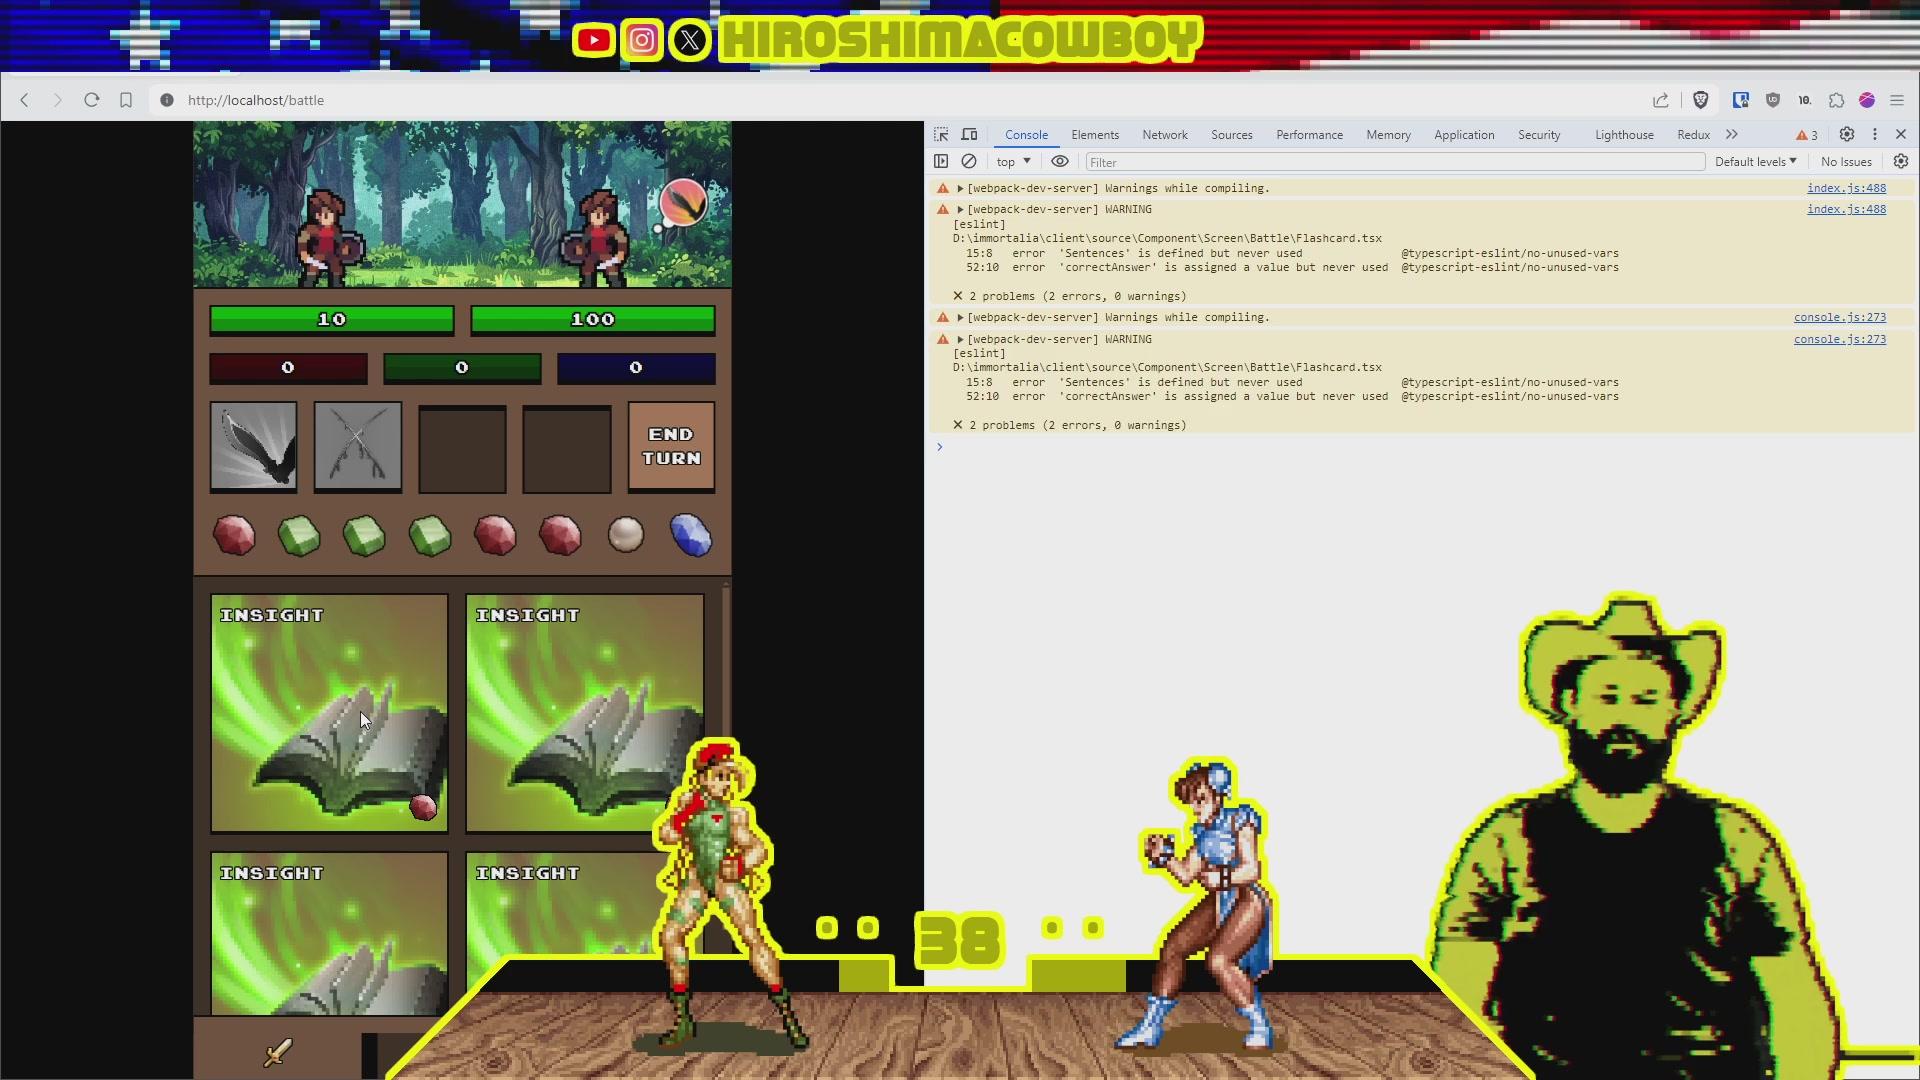Viewport: 1920px width, 1080px height.
Task: Switch to the Redux tab
Action: [1692, 134]
